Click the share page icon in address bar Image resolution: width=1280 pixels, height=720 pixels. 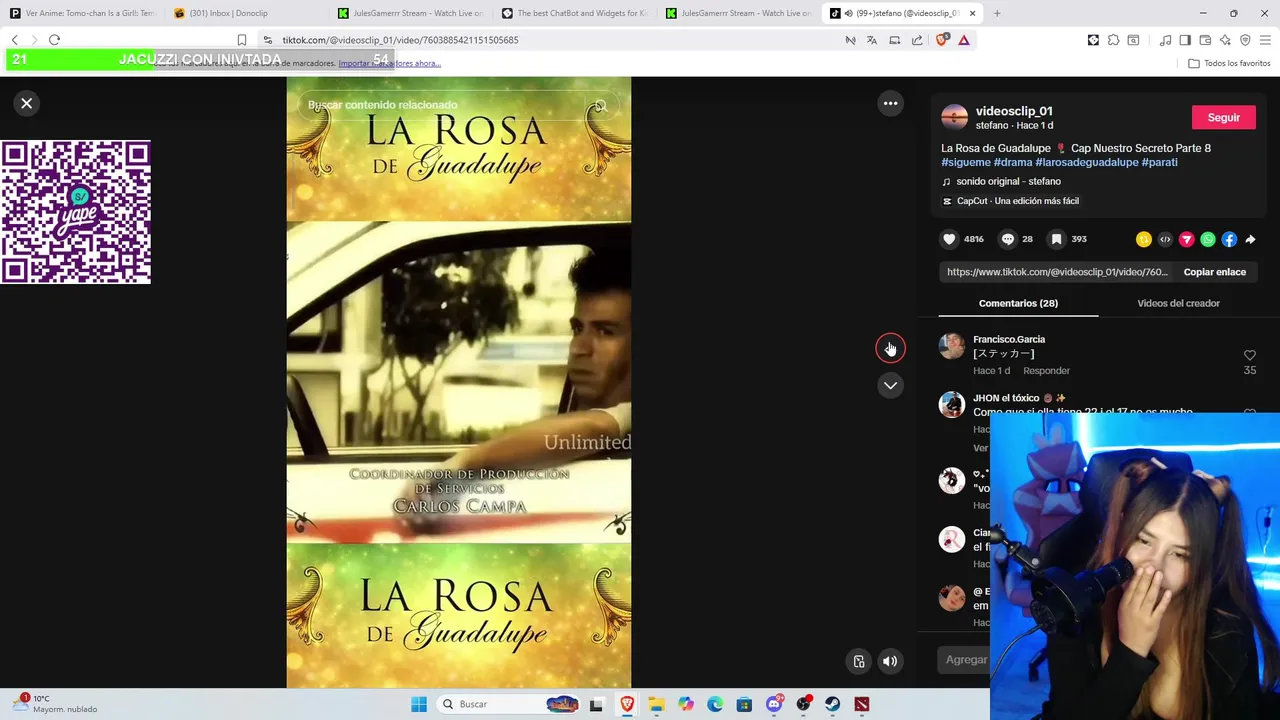click(917, 40)
